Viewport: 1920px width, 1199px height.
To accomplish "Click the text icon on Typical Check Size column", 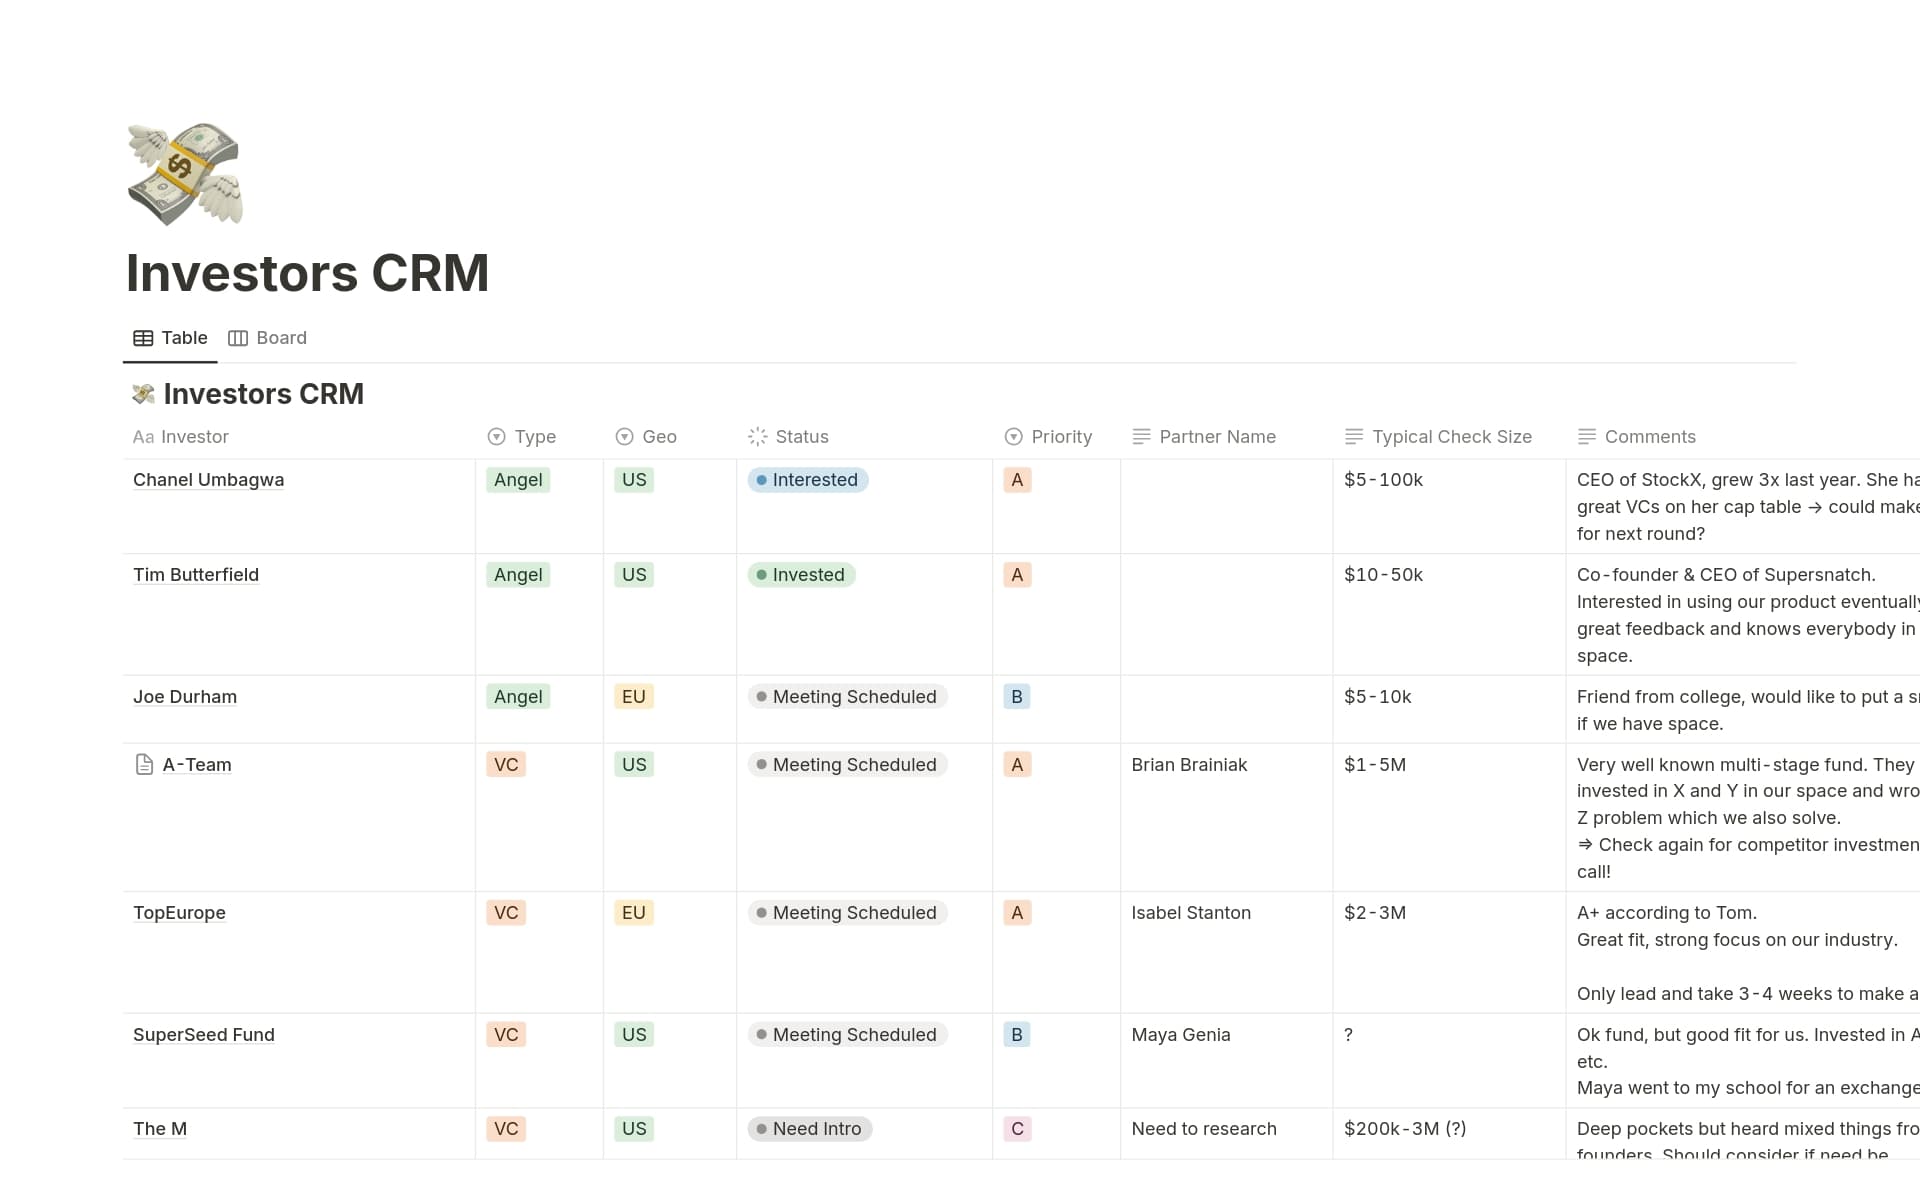I will (x=1355, y=437).
